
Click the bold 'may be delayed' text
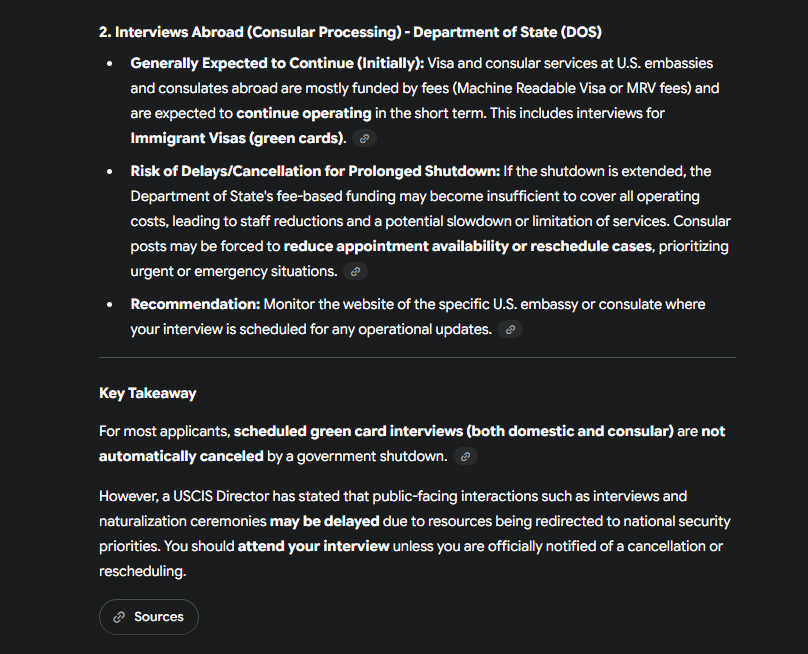coord(324,521)
